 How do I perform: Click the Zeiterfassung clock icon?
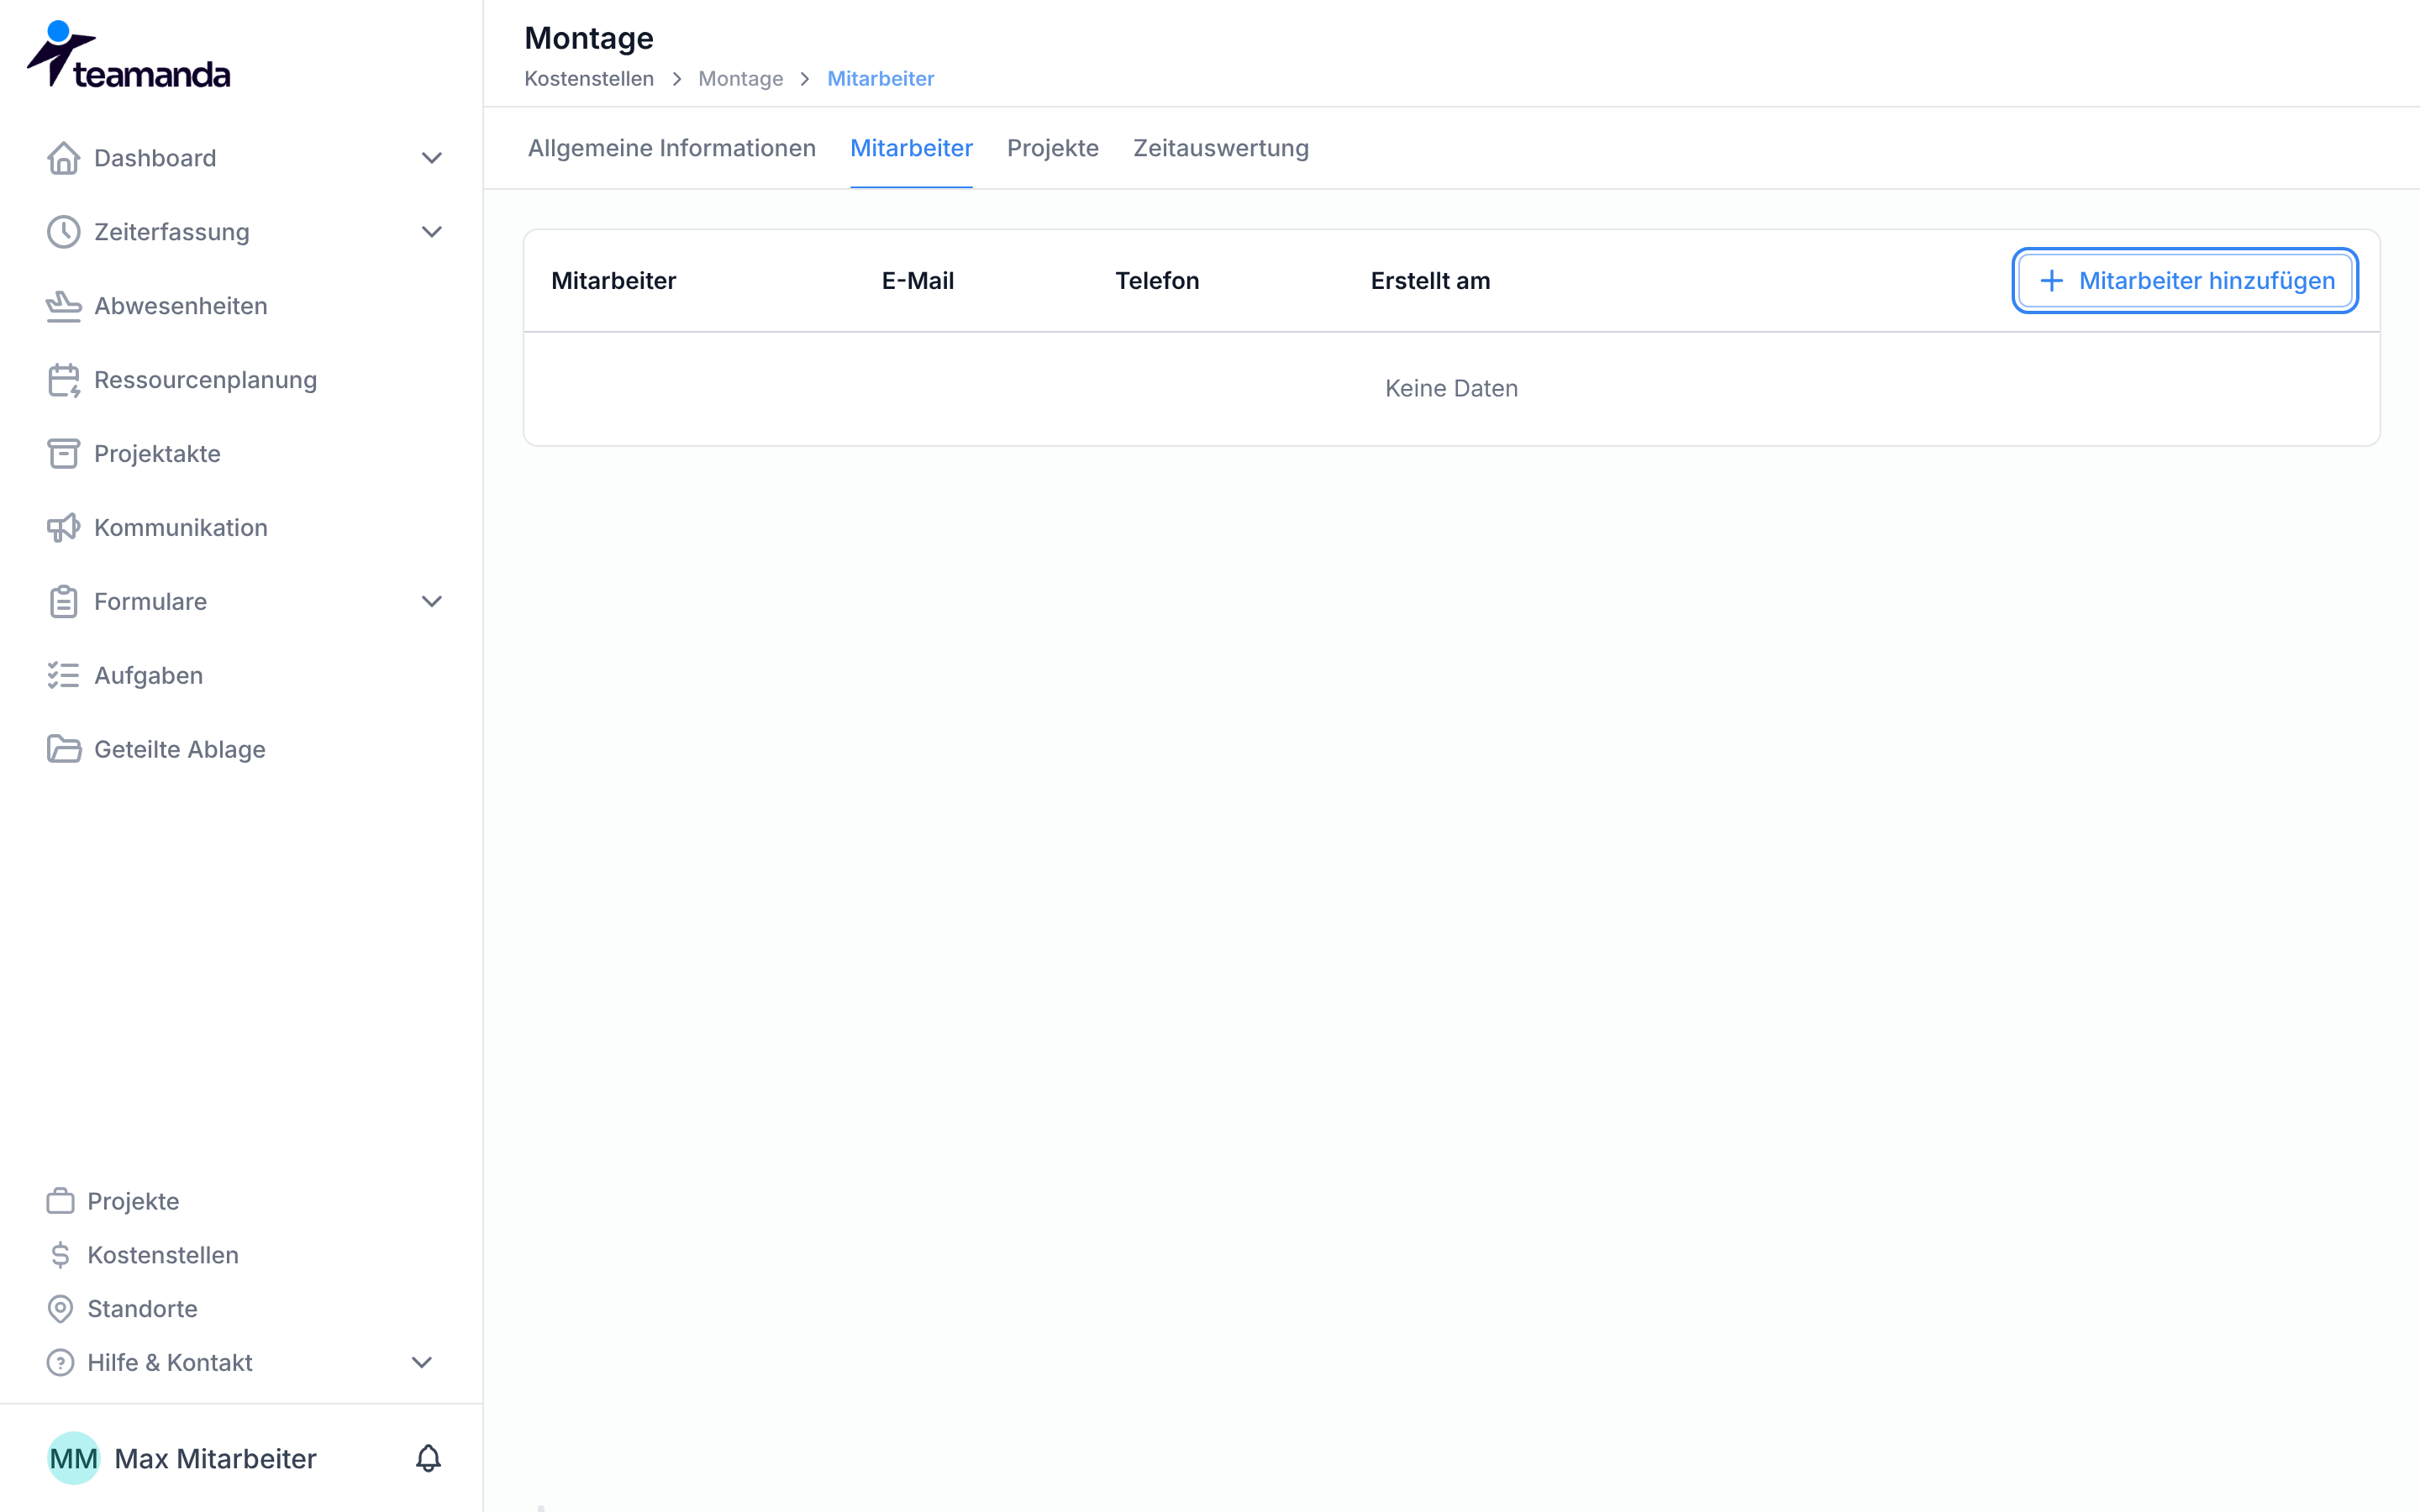[63, 232]
